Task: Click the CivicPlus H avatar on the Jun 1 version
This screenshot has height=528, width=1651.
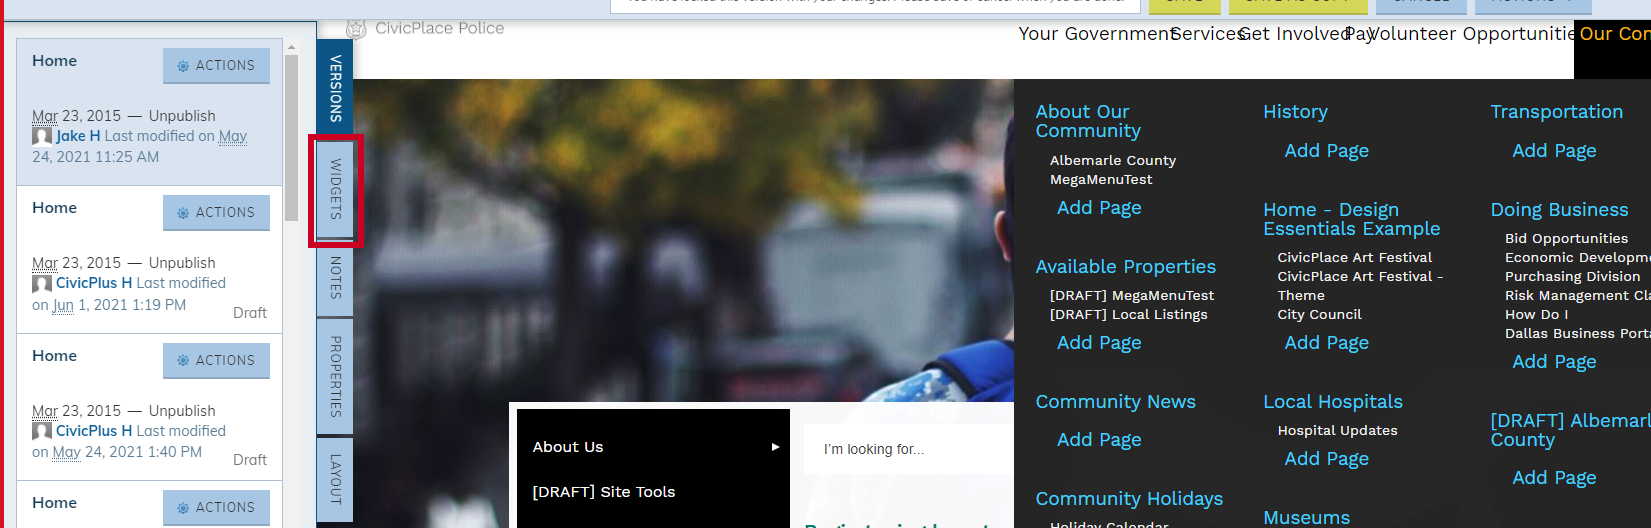Action: click(x=42, y=283)
